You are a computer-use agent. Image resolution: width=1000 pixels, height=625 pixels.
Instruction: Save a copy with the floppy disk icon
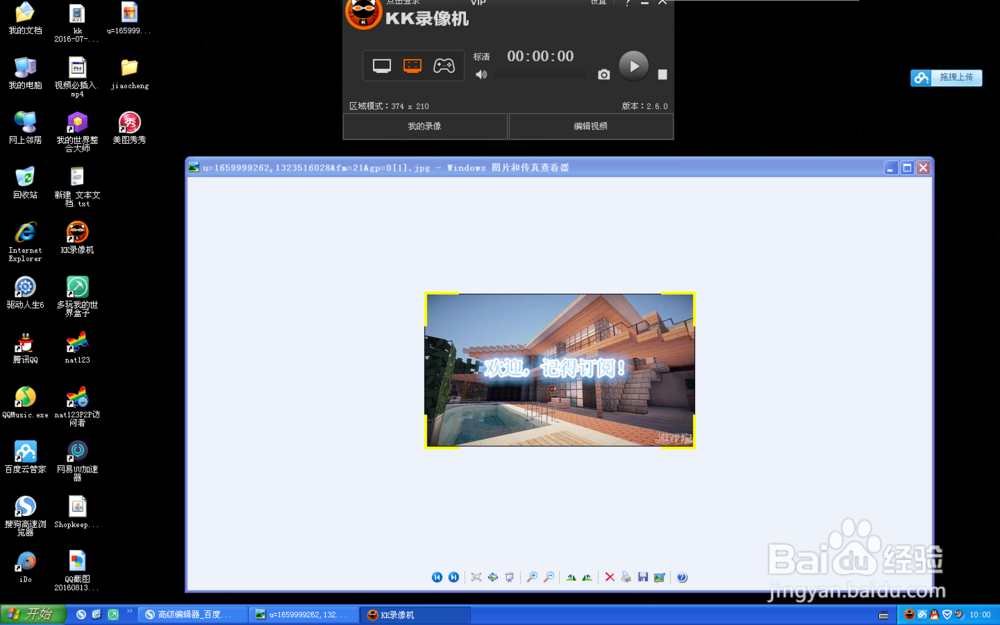tap(643, 577)
